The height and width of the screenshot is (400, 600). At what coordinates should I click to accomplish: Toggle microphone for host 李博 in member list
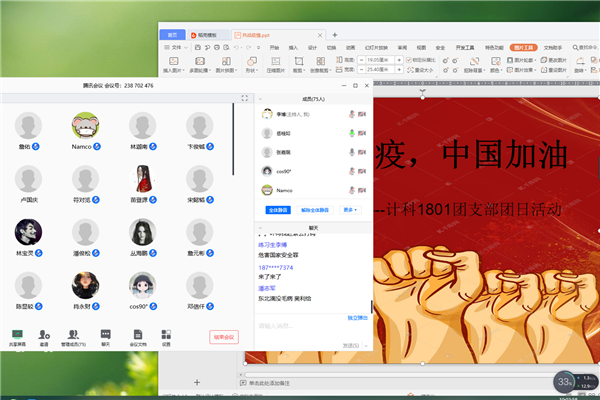point(352,114)
